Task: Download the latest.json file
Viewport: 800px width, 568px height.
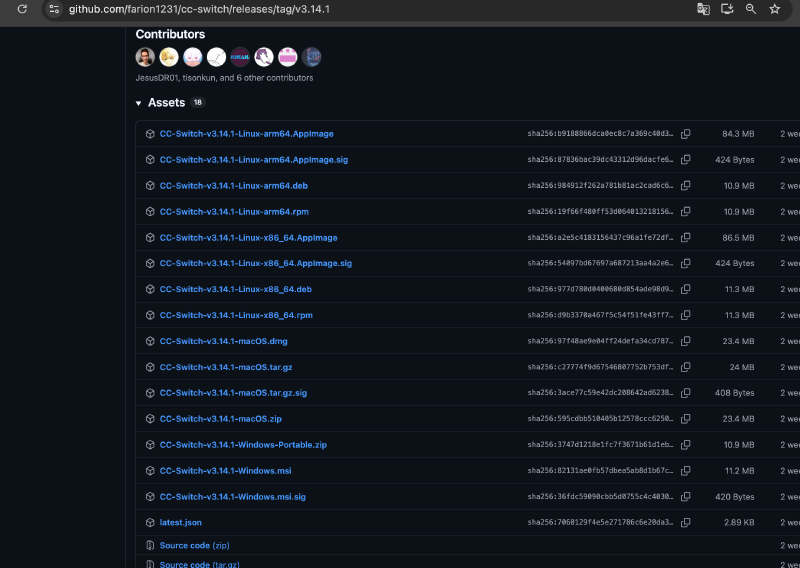Action: [181, 523]
